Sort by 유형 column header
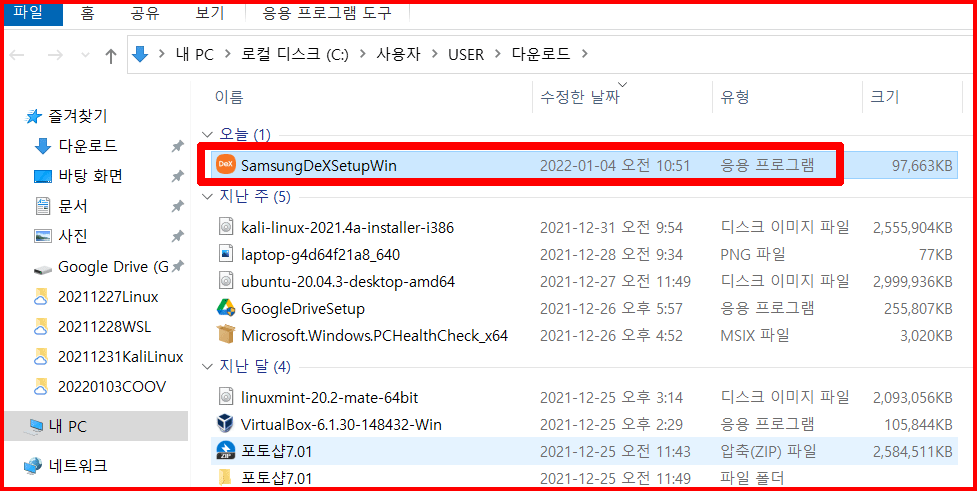Image resolution: width=977 pixels, height=491 pixels. [x=735, y=97]
